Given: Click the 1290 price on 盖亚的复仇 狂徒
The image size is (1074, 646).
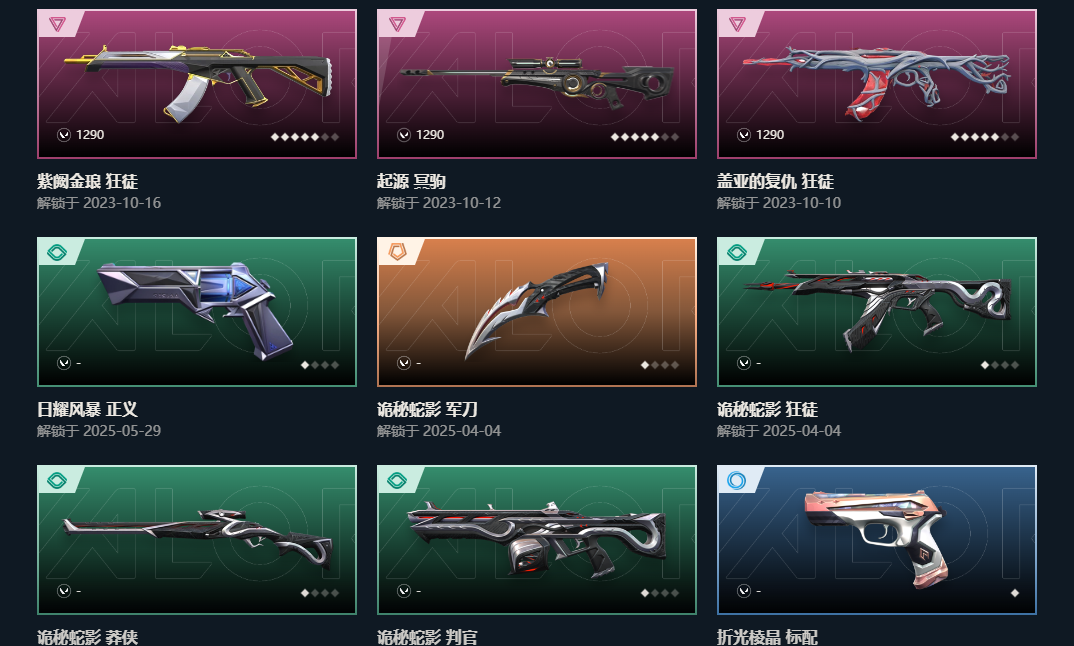Looking at the screenshot, I should [x=770, y=135].
